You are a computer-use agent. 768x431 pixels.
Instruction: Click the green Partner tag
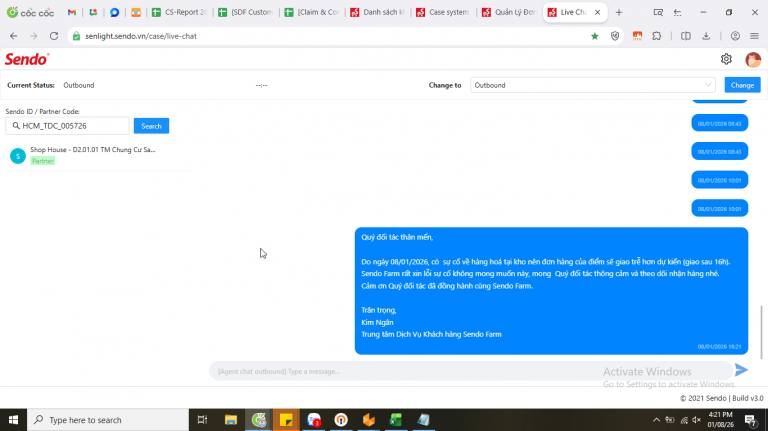[43, 161]
